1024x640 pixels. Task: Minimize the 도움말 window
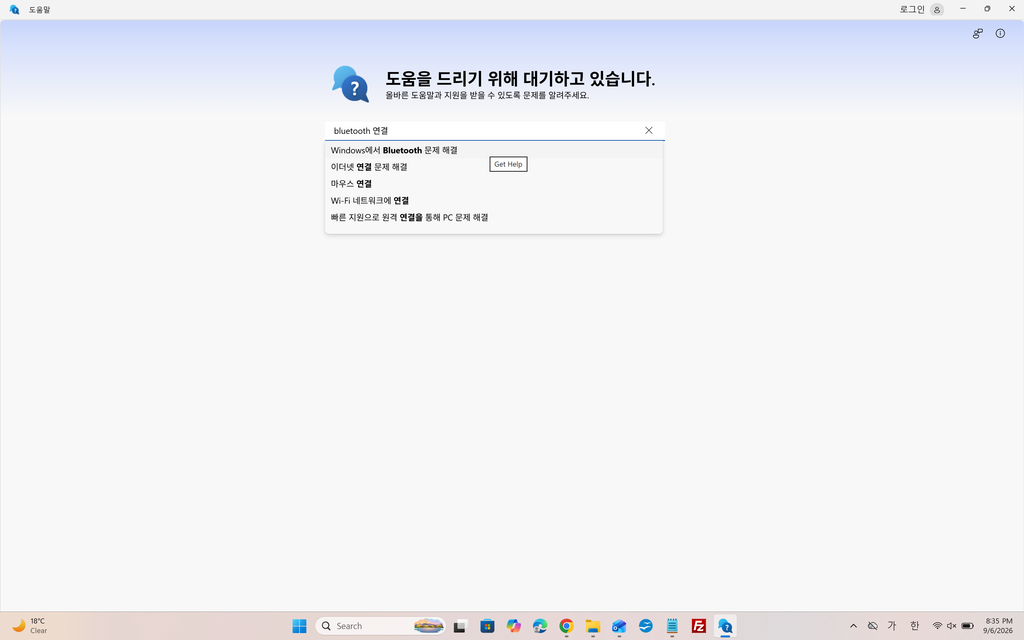(x=963, y=9)
